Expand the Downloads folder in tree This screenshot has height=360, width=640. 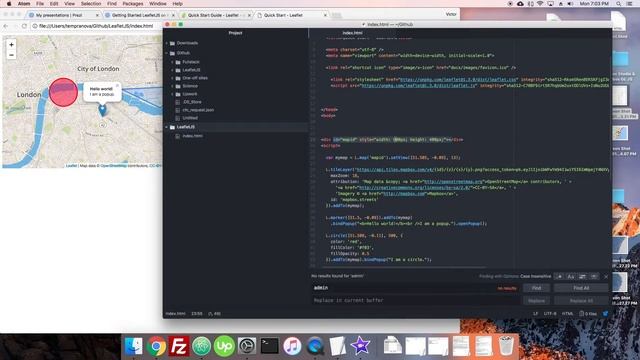pos(167,43)
